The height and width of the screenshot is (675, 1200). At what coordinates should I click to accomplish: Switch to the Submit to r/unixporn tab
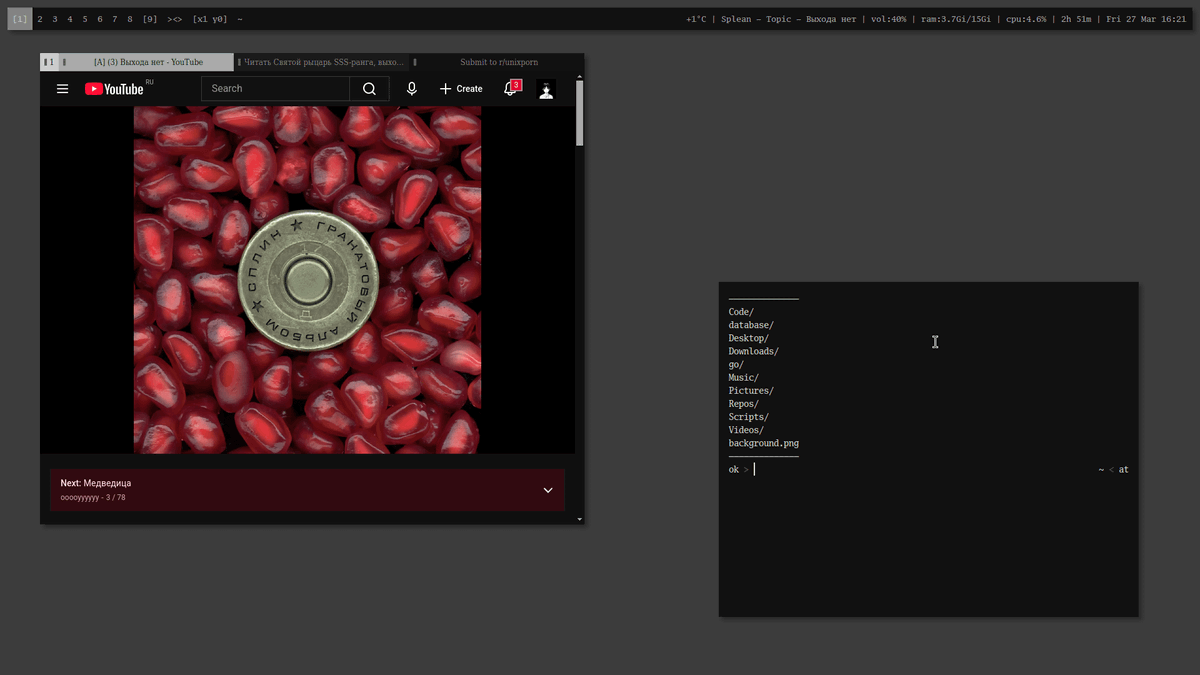[498, 62]
